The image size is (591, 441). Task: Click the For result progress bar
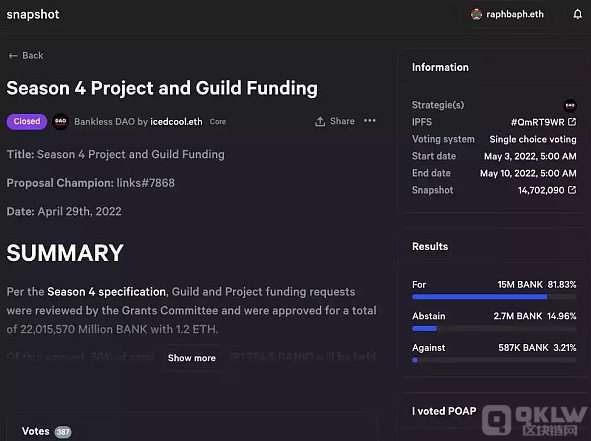(x=494, y=297)
